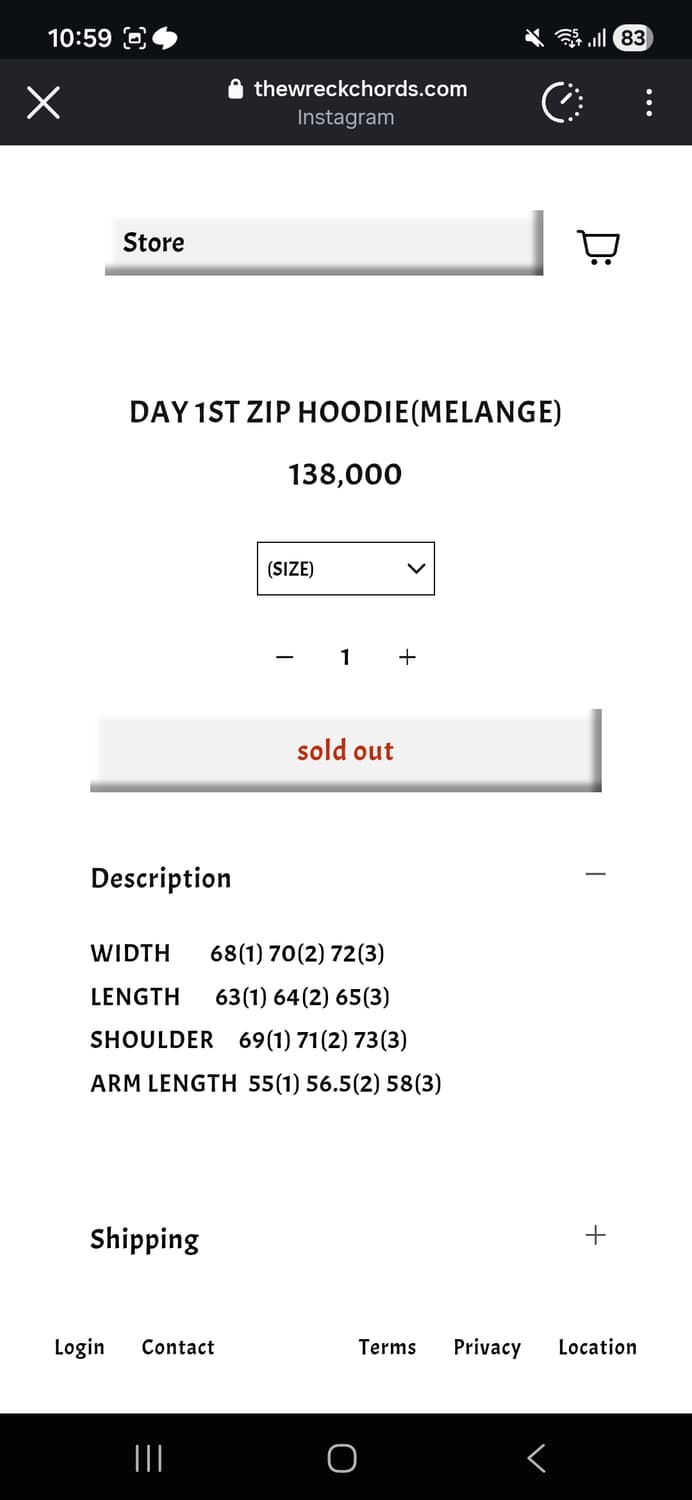This screenshot has width=692, height=1500.
Task: Tap the three-dot browser menu icon
Action: point(648,102)
